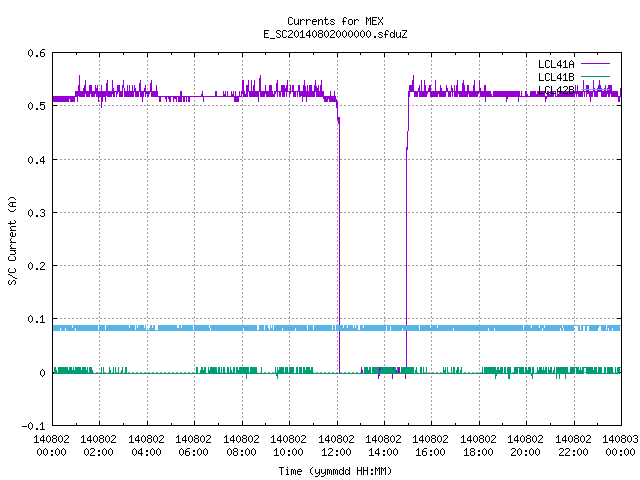Click the 'S/C Current (A)' y-axis label
The image size is (640, 480).
coord(13,240)
